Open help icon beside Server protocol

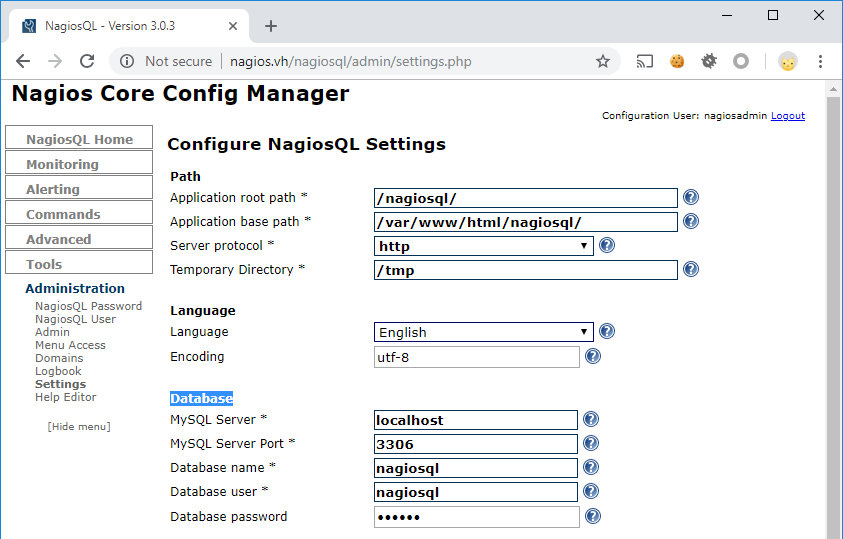click(607, 245)
